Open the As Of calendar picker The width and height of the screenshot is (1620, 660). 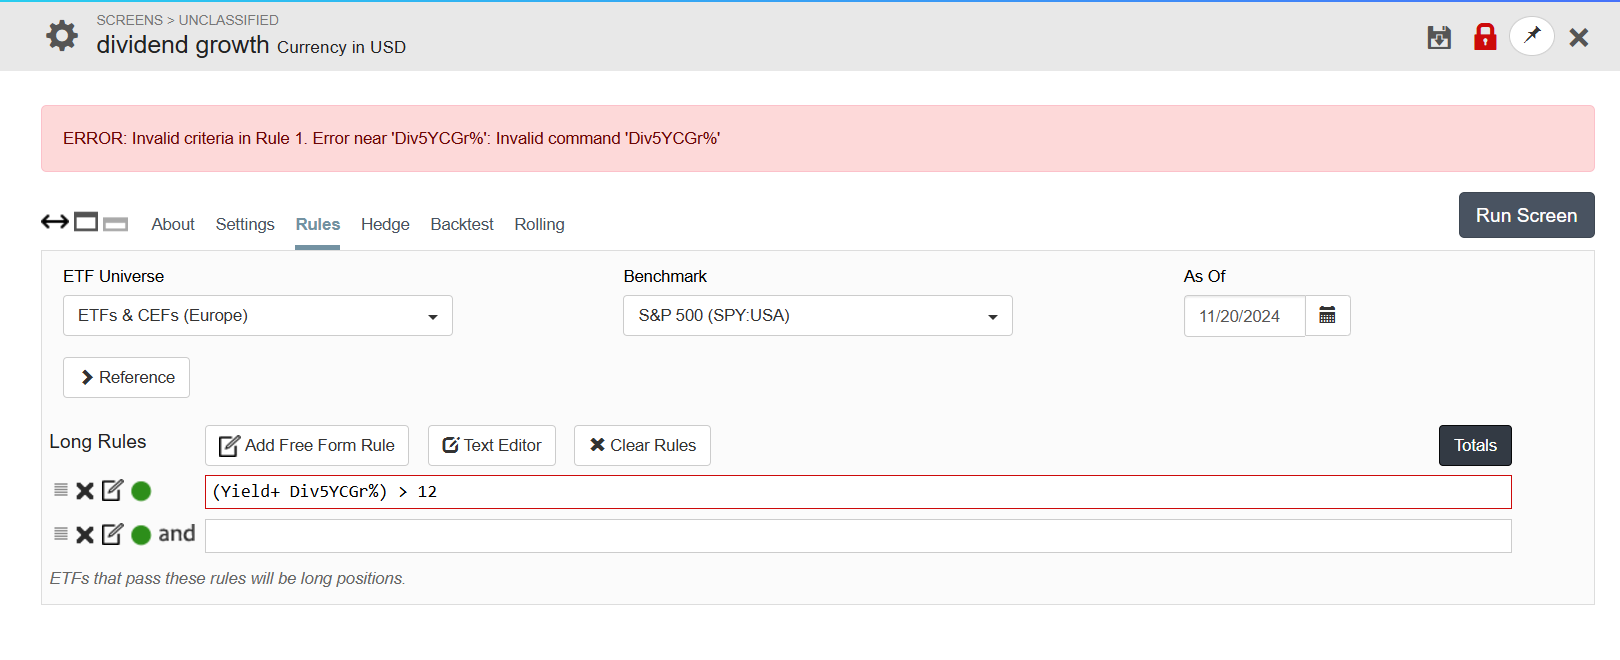point(1328,316)
